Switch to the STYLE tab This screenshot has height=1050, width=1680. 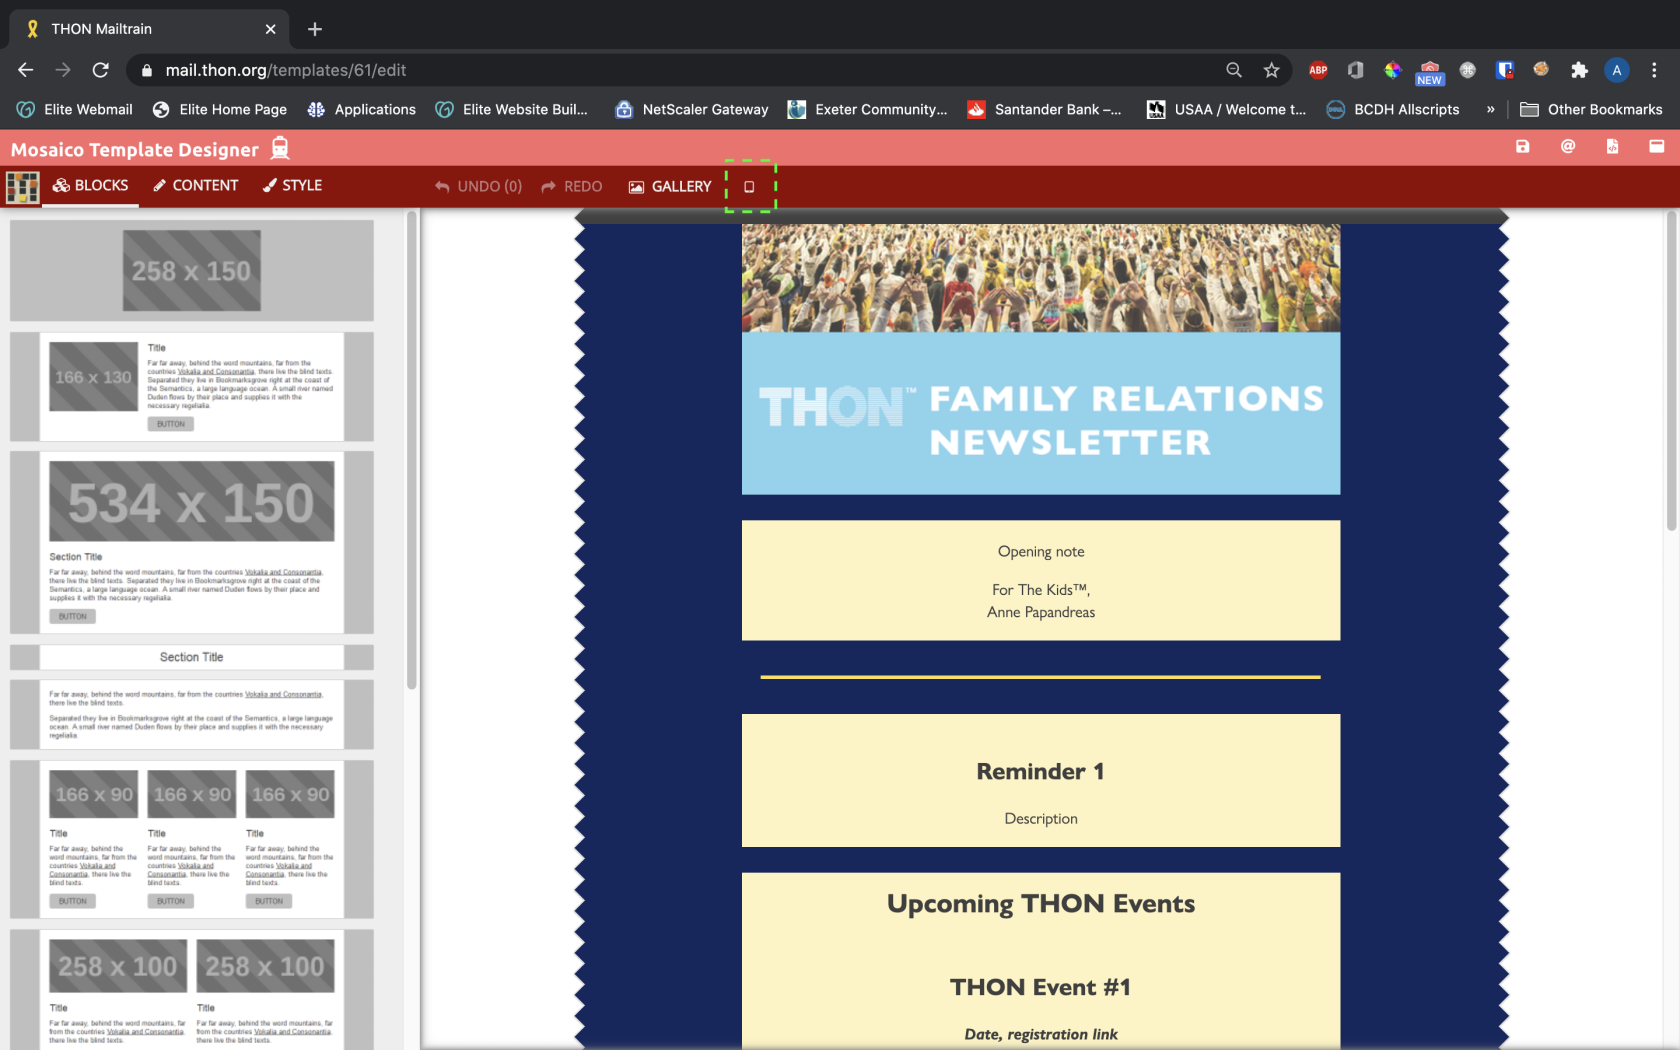pyautogui.click(x=292, y=185)
